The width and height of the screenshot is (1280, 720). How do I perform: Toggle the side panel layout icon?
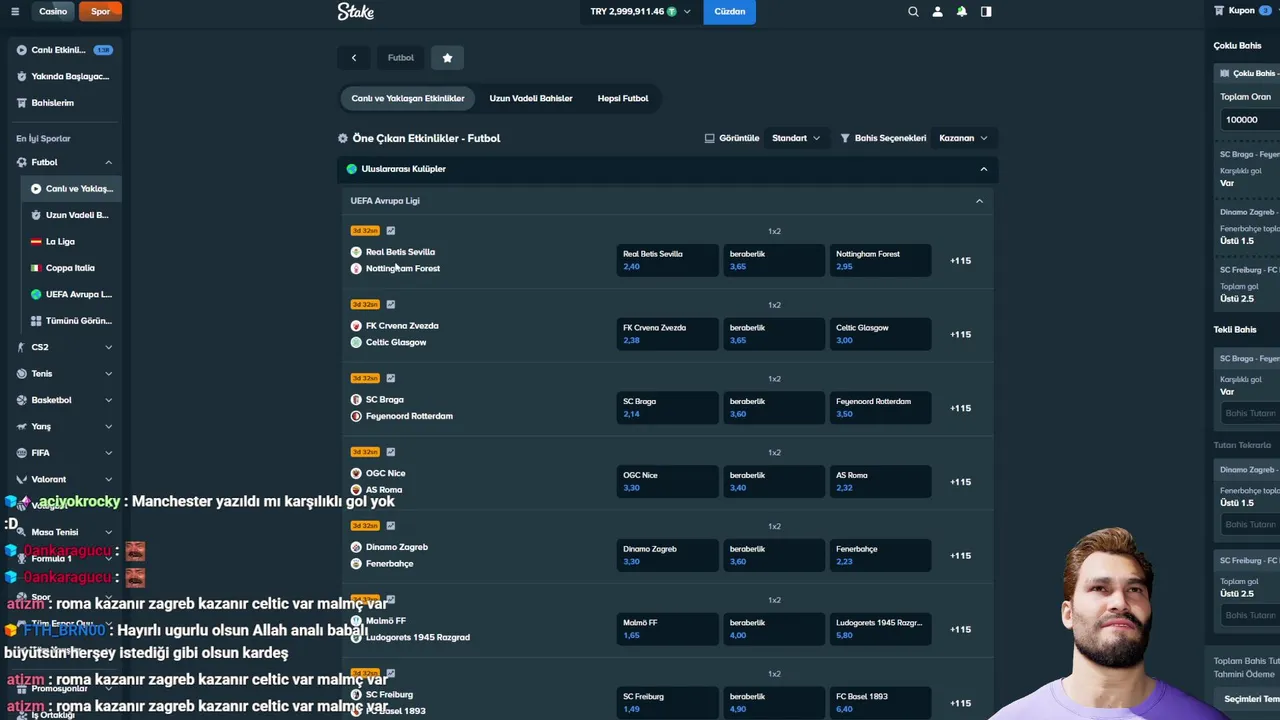pos(986,12)
